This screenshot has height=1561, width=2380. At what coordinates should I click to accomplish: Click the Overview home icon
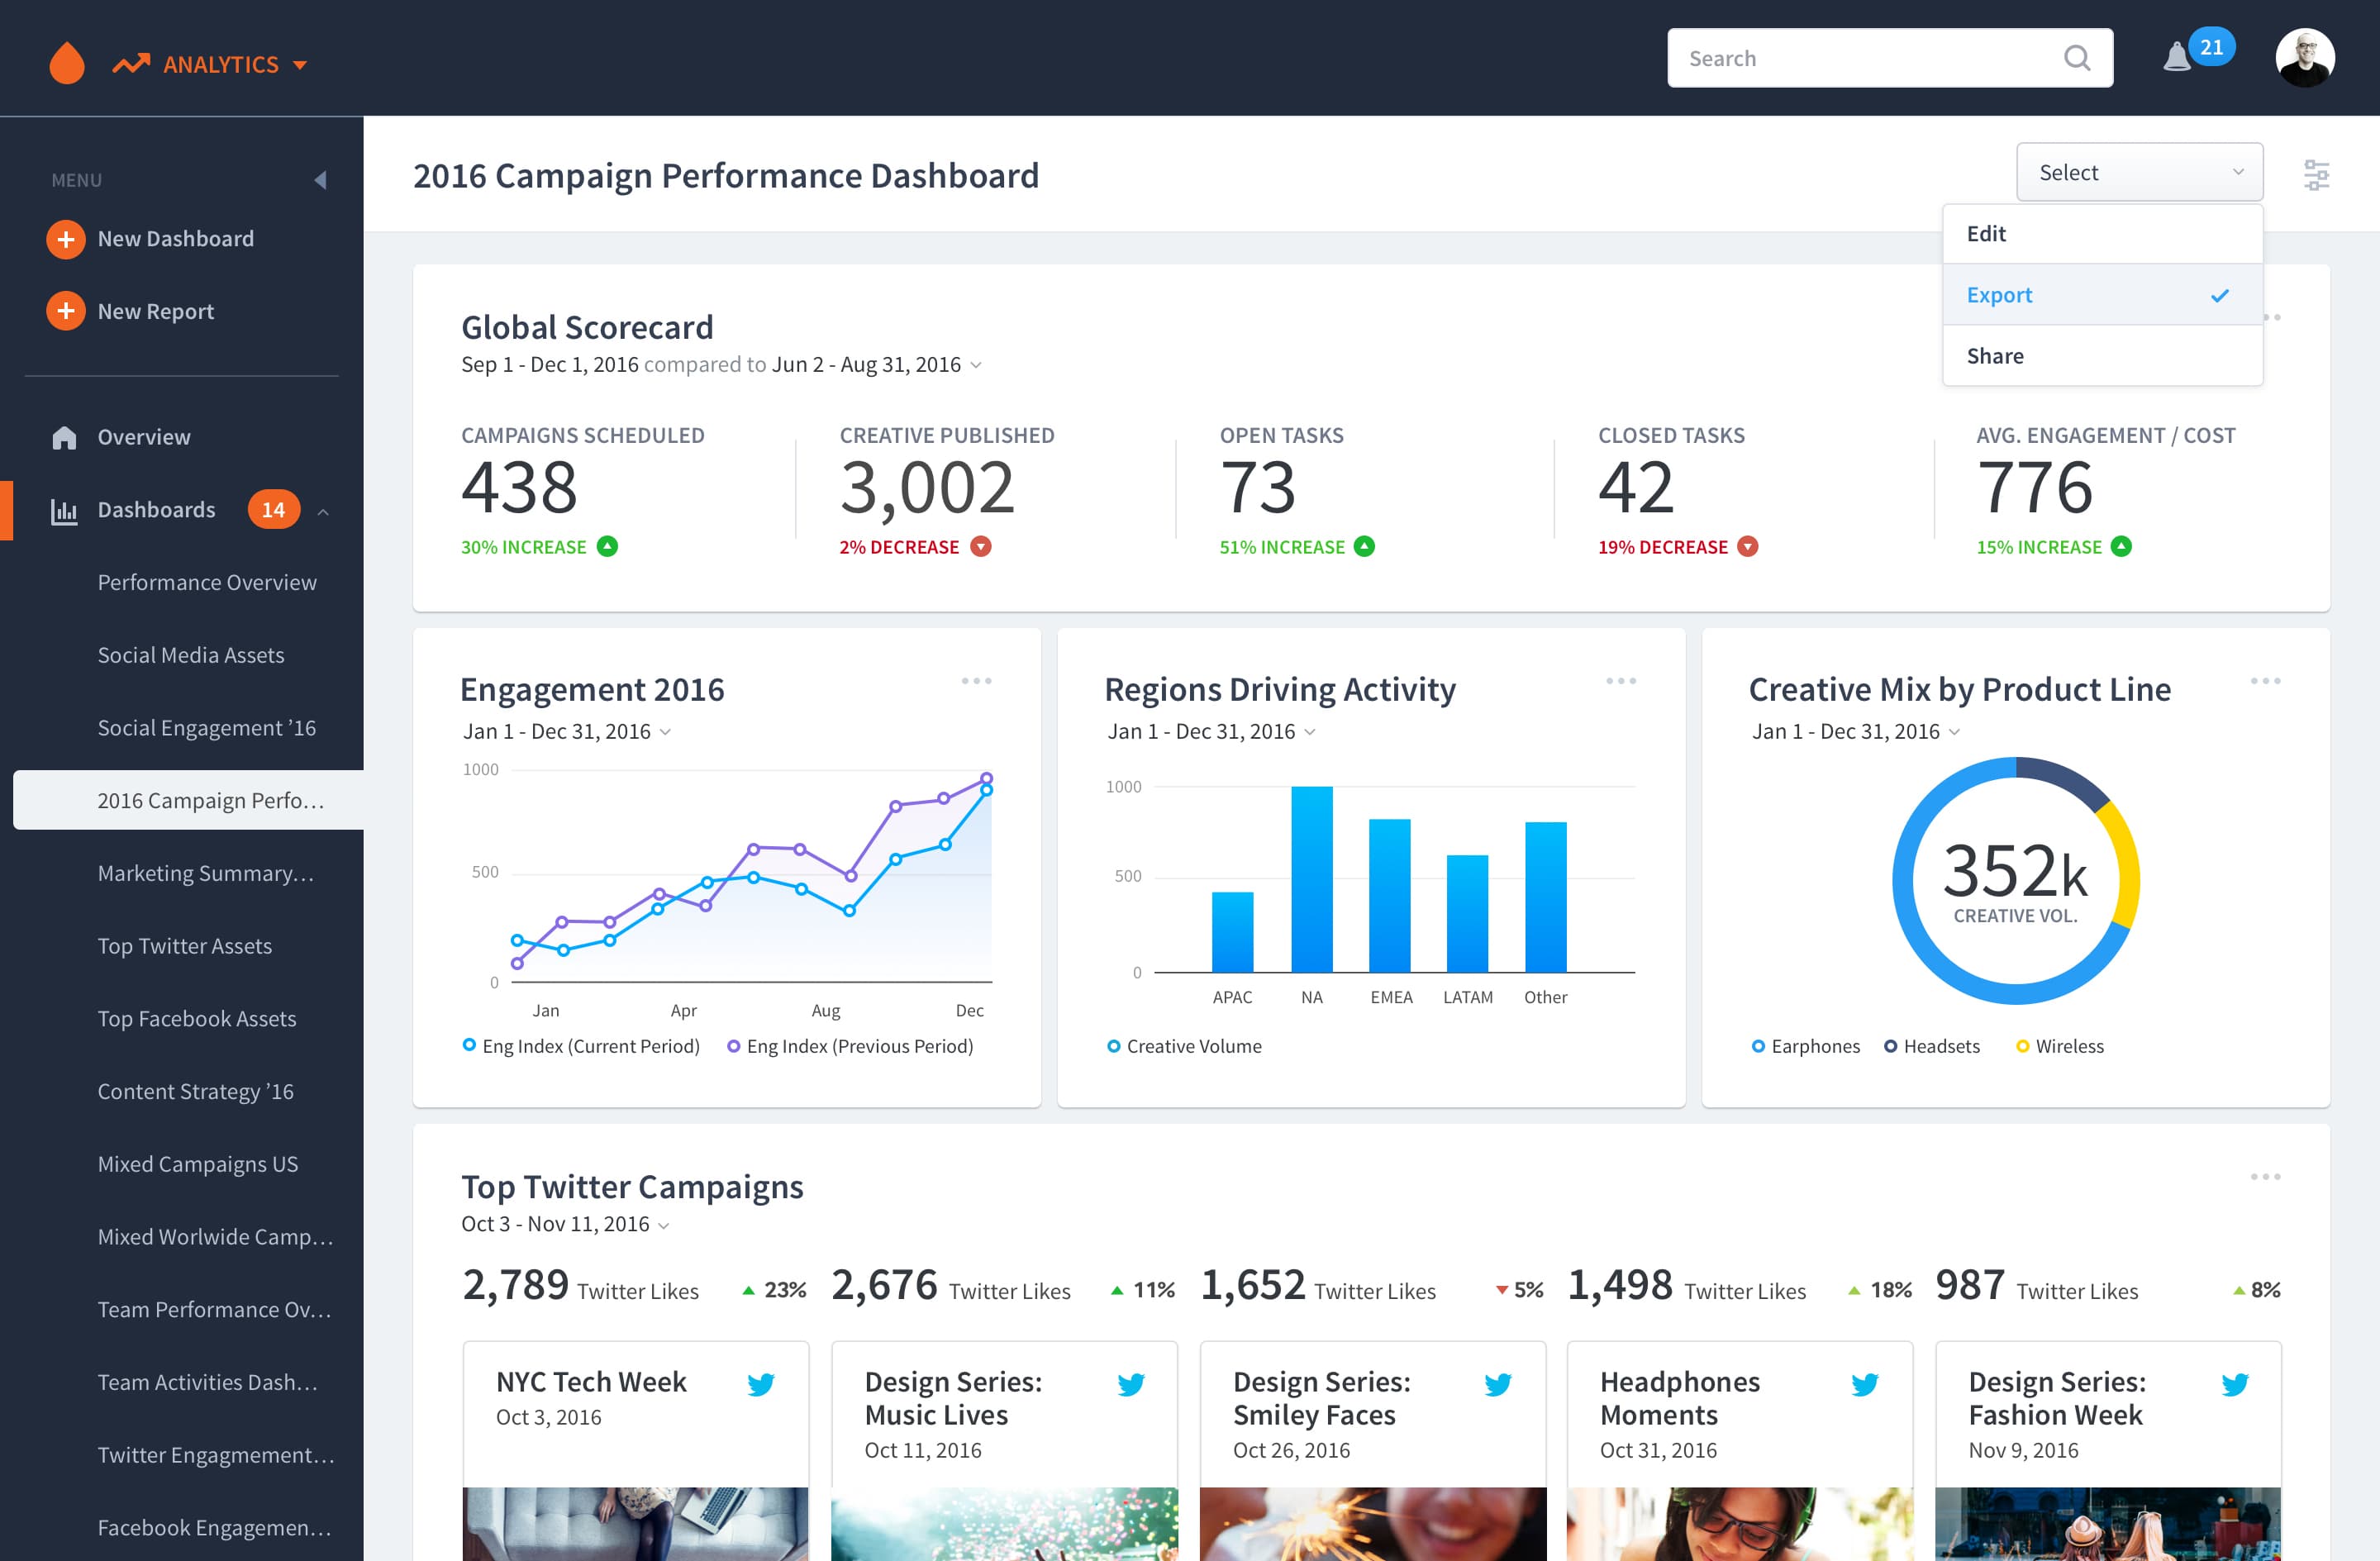(64, 437)
